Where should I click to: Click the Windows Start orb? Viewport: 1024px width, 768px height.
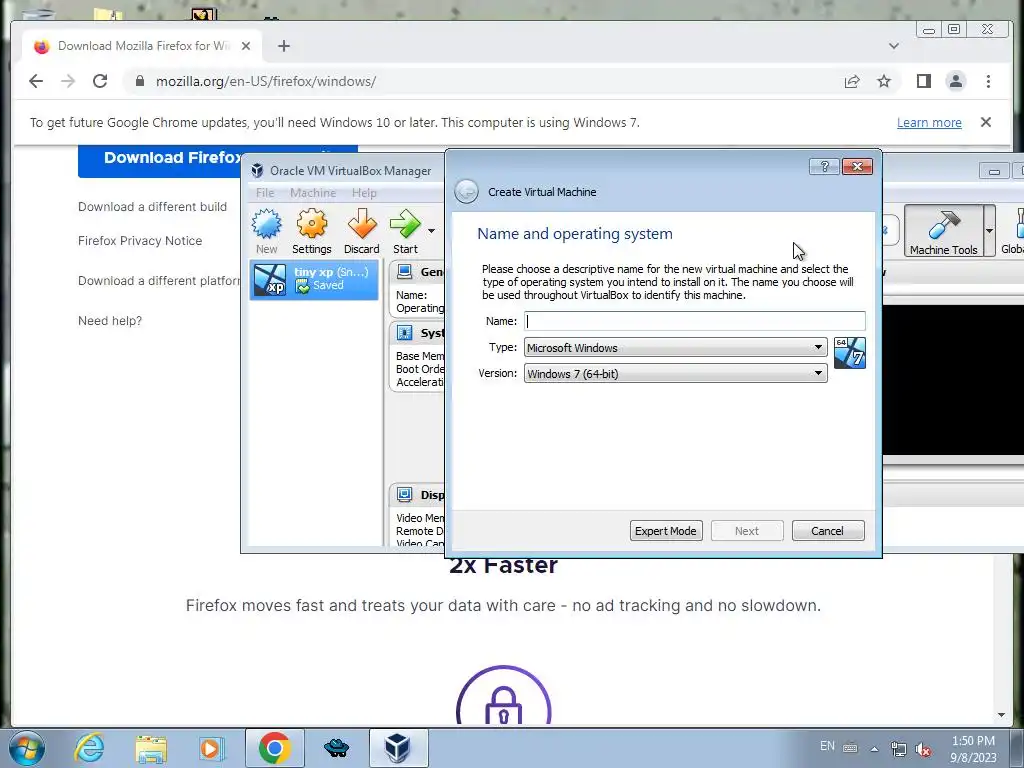pyautogui.click(x=27, y=748)
